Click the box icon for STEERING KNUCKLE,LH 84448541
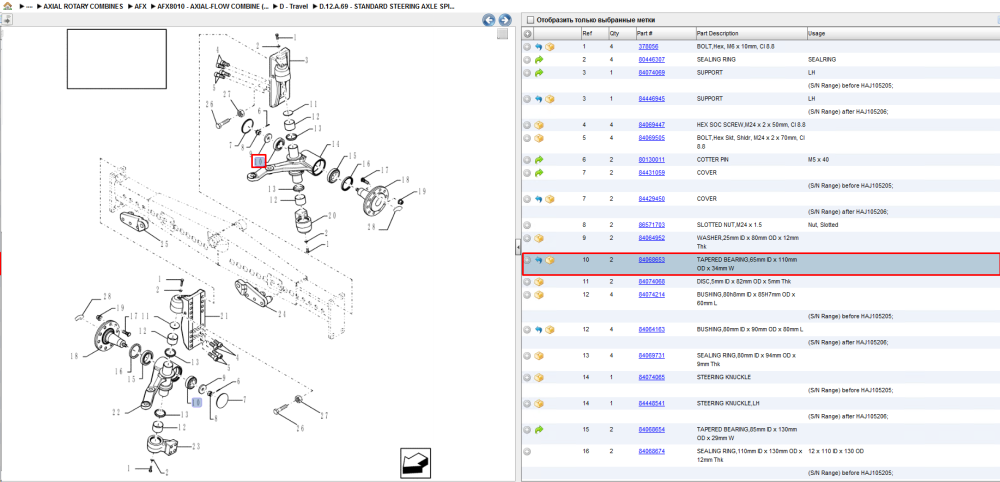This screenshot has width=1000, height=482. tap(539, 404)
